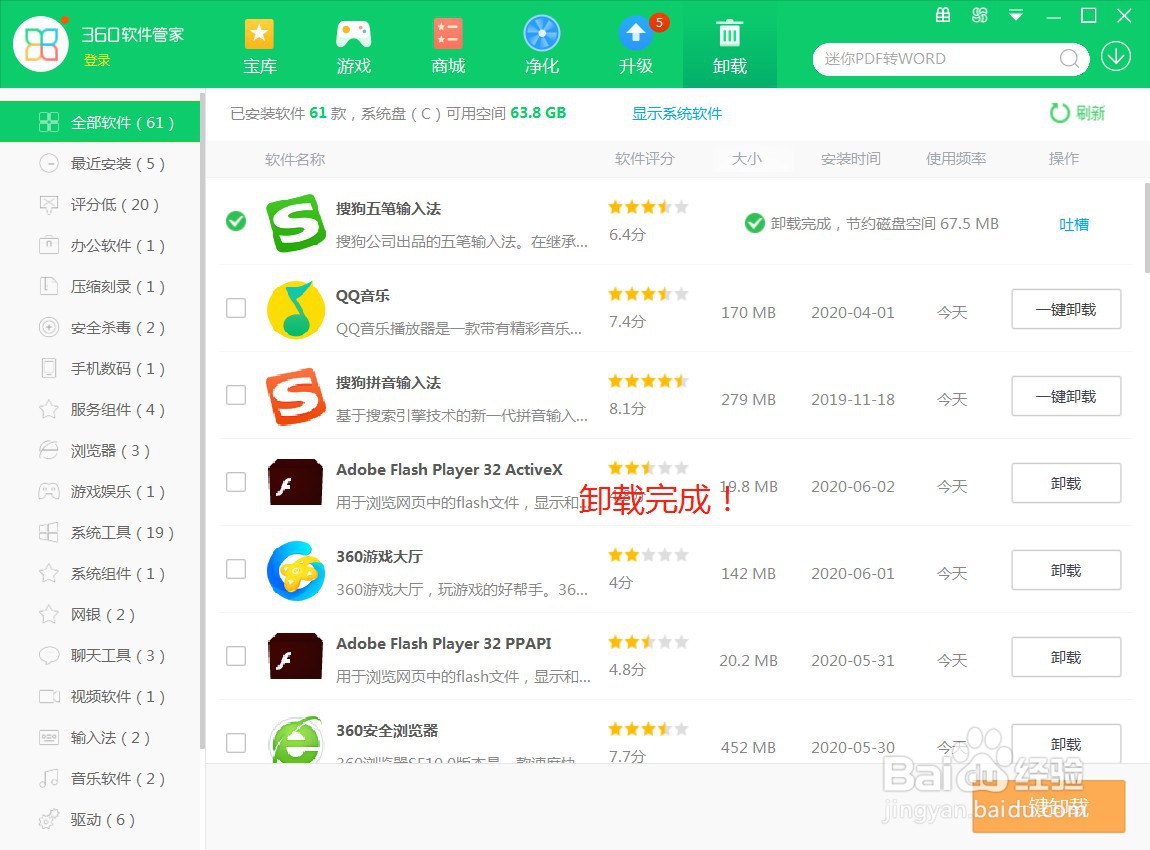Open the 卸载 trash icon tab

(730, 45)
